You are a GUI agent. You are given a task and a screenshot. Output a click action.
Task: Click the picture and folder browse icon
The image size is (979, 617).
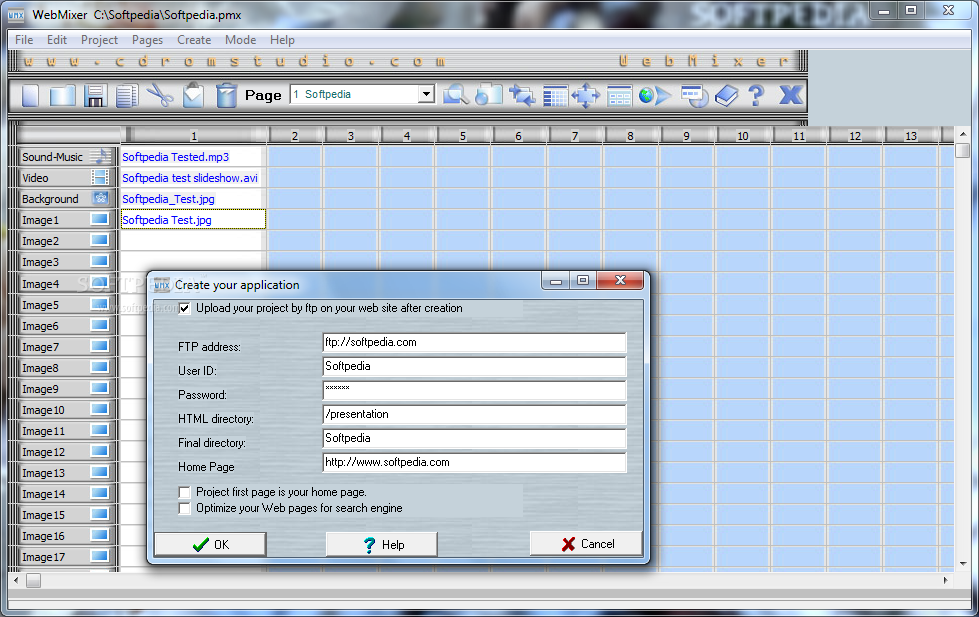point(488,96)
